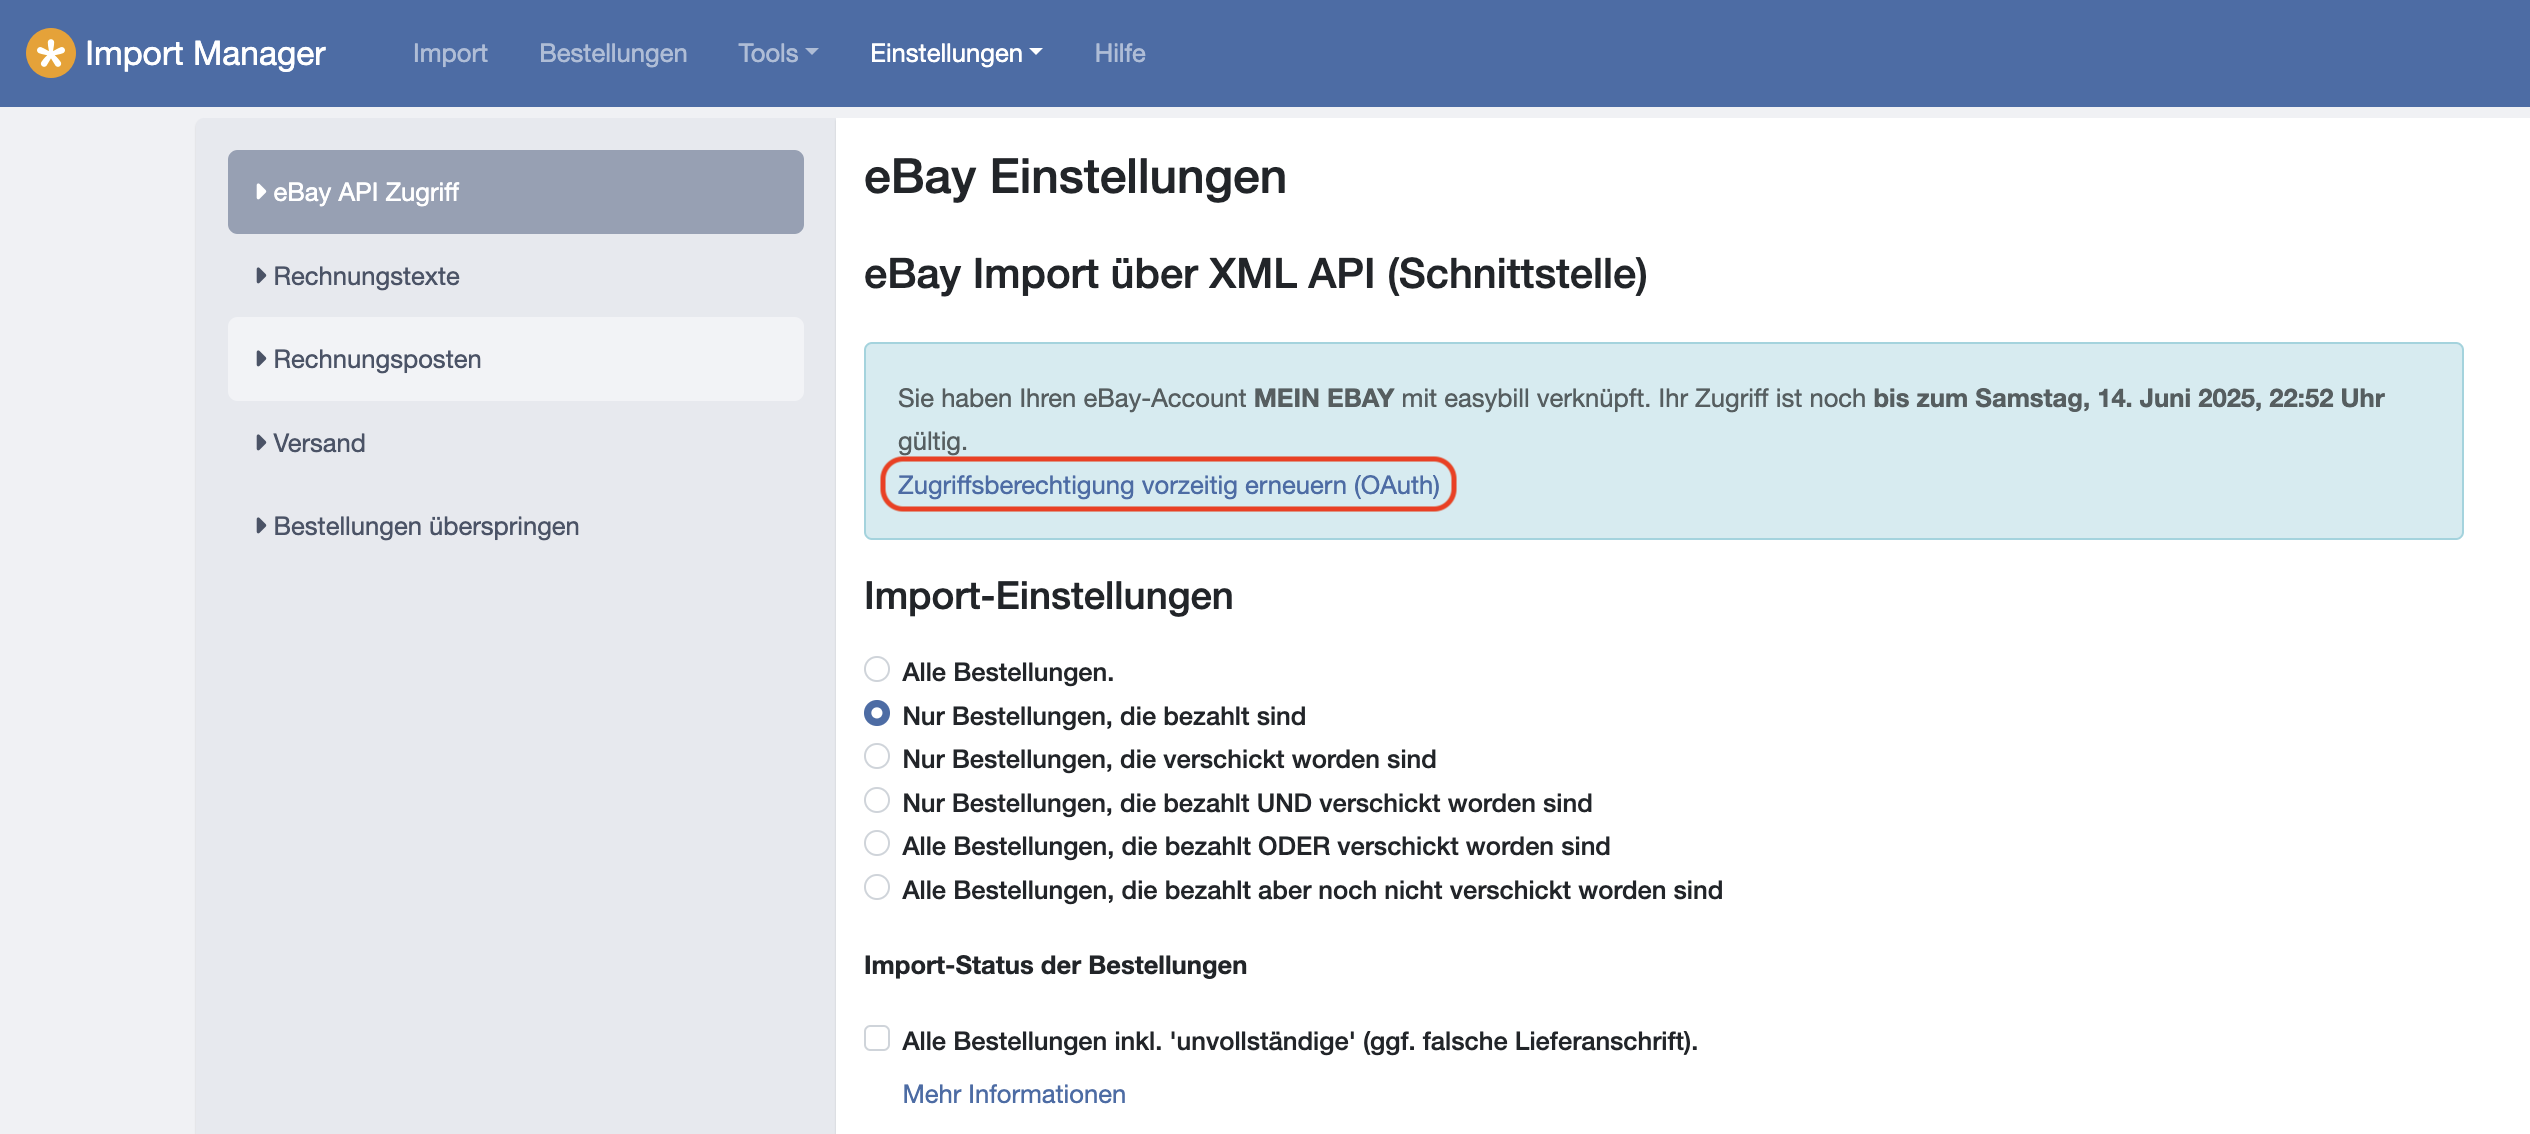Choose bezahlt ODER verschickt radio option
2530x1134 pixels.
point(877,843)
